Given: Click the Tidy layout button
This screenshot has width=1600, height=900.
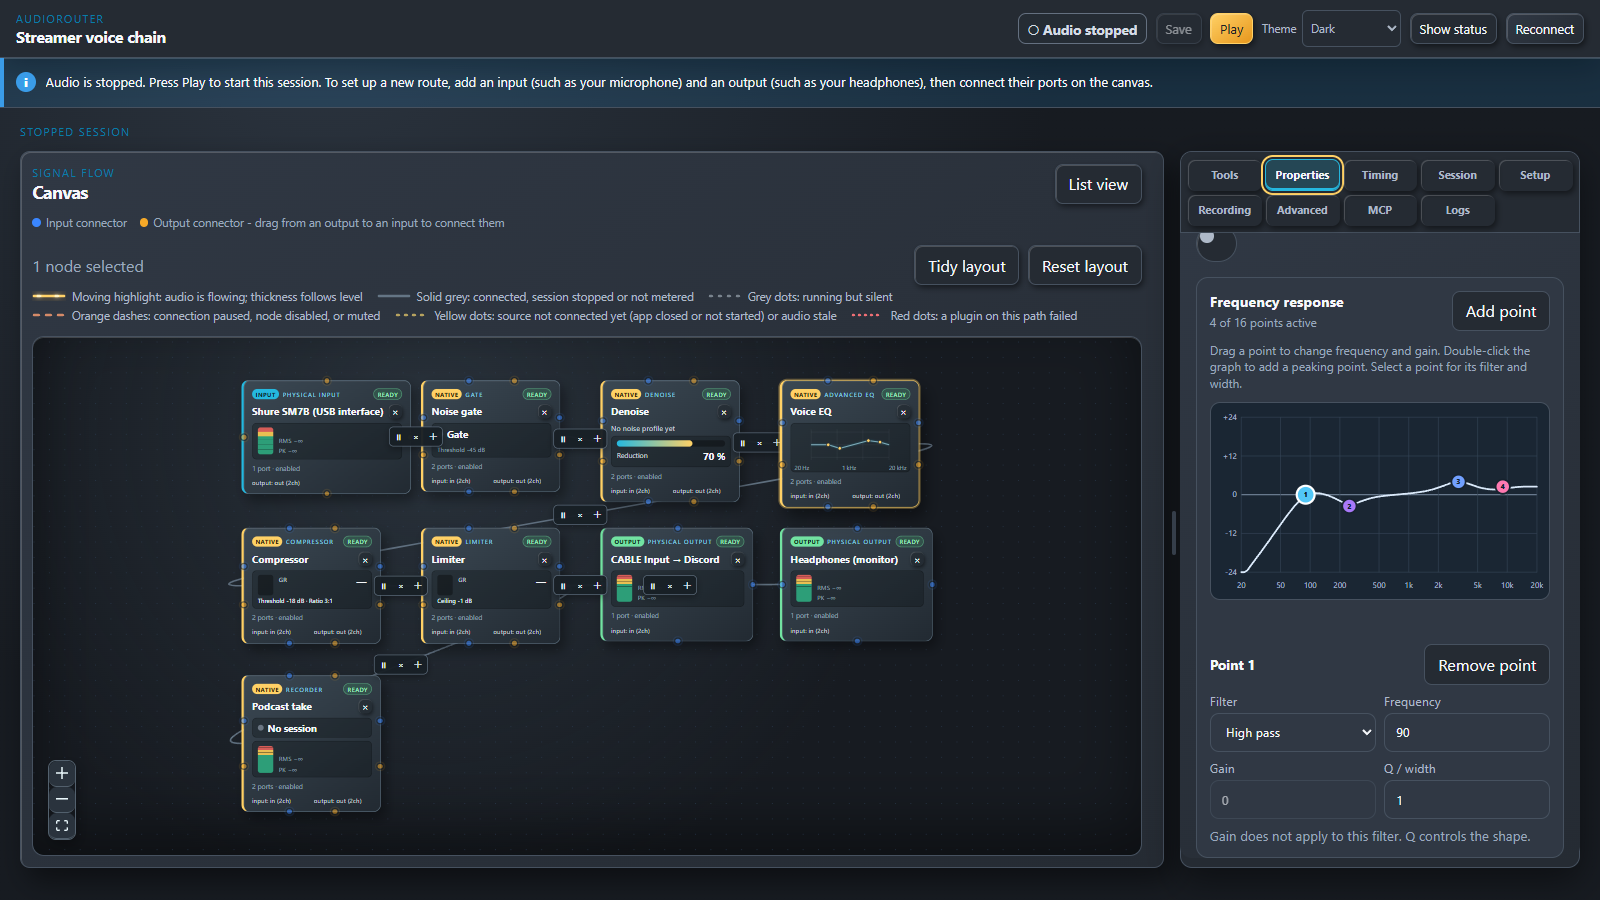Looking at the screenshot, I should click(x=966, y=266).
